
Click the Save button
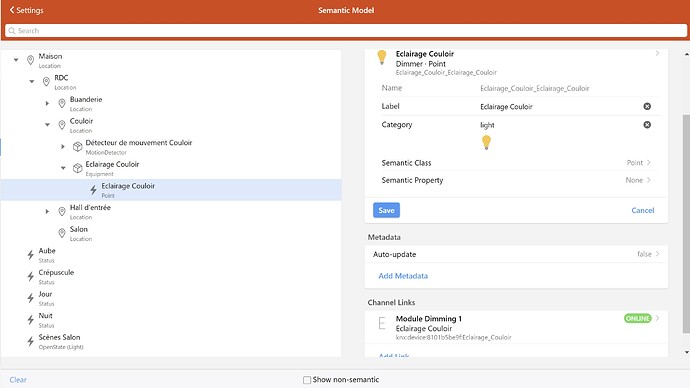386,210
